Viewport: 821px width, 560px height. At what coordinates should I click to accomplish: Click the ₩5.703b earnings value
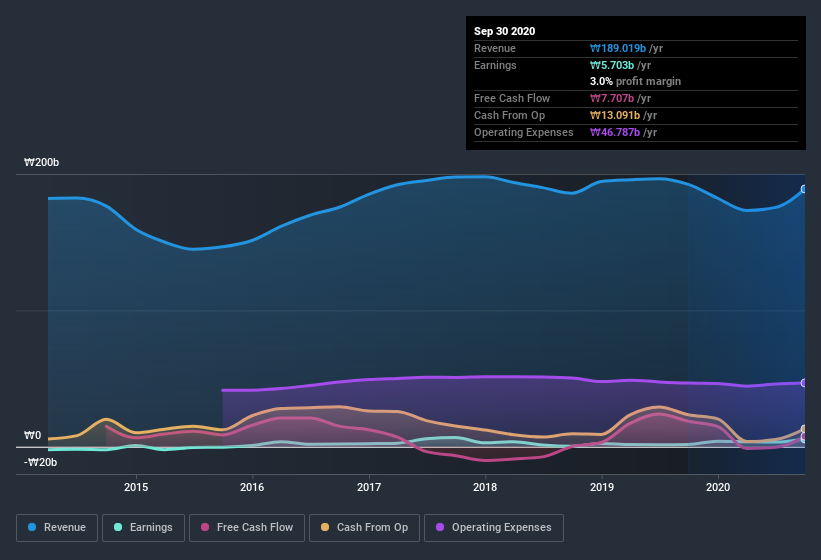coord(612,65)
